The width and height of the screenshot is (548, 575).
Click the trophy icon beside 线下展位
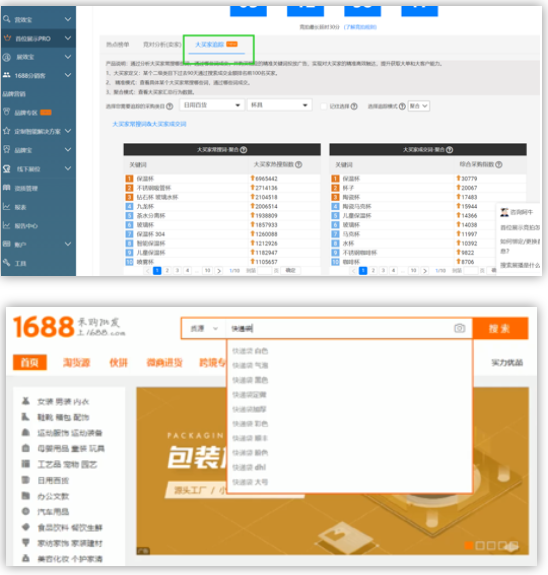(x=7, y=168)
